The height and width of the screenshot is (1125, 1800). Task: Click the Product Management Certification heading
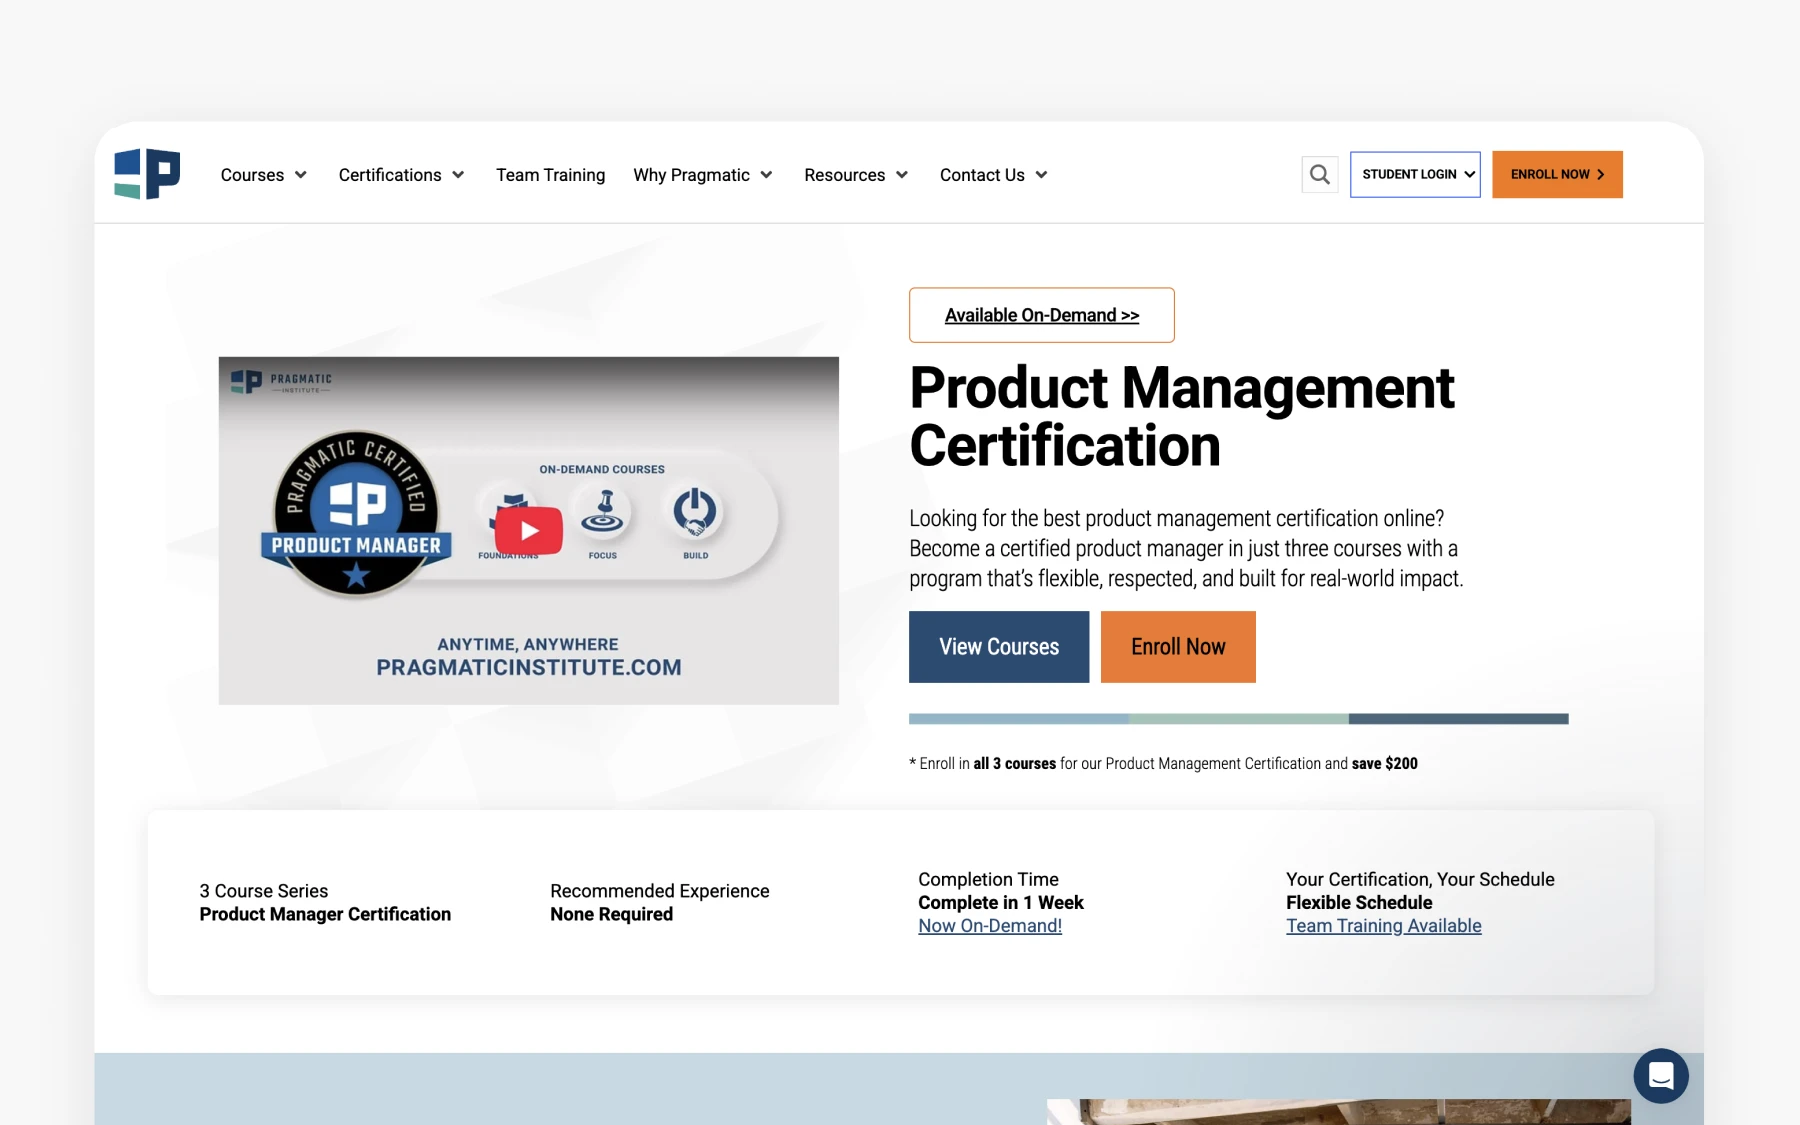[1181, 416]
